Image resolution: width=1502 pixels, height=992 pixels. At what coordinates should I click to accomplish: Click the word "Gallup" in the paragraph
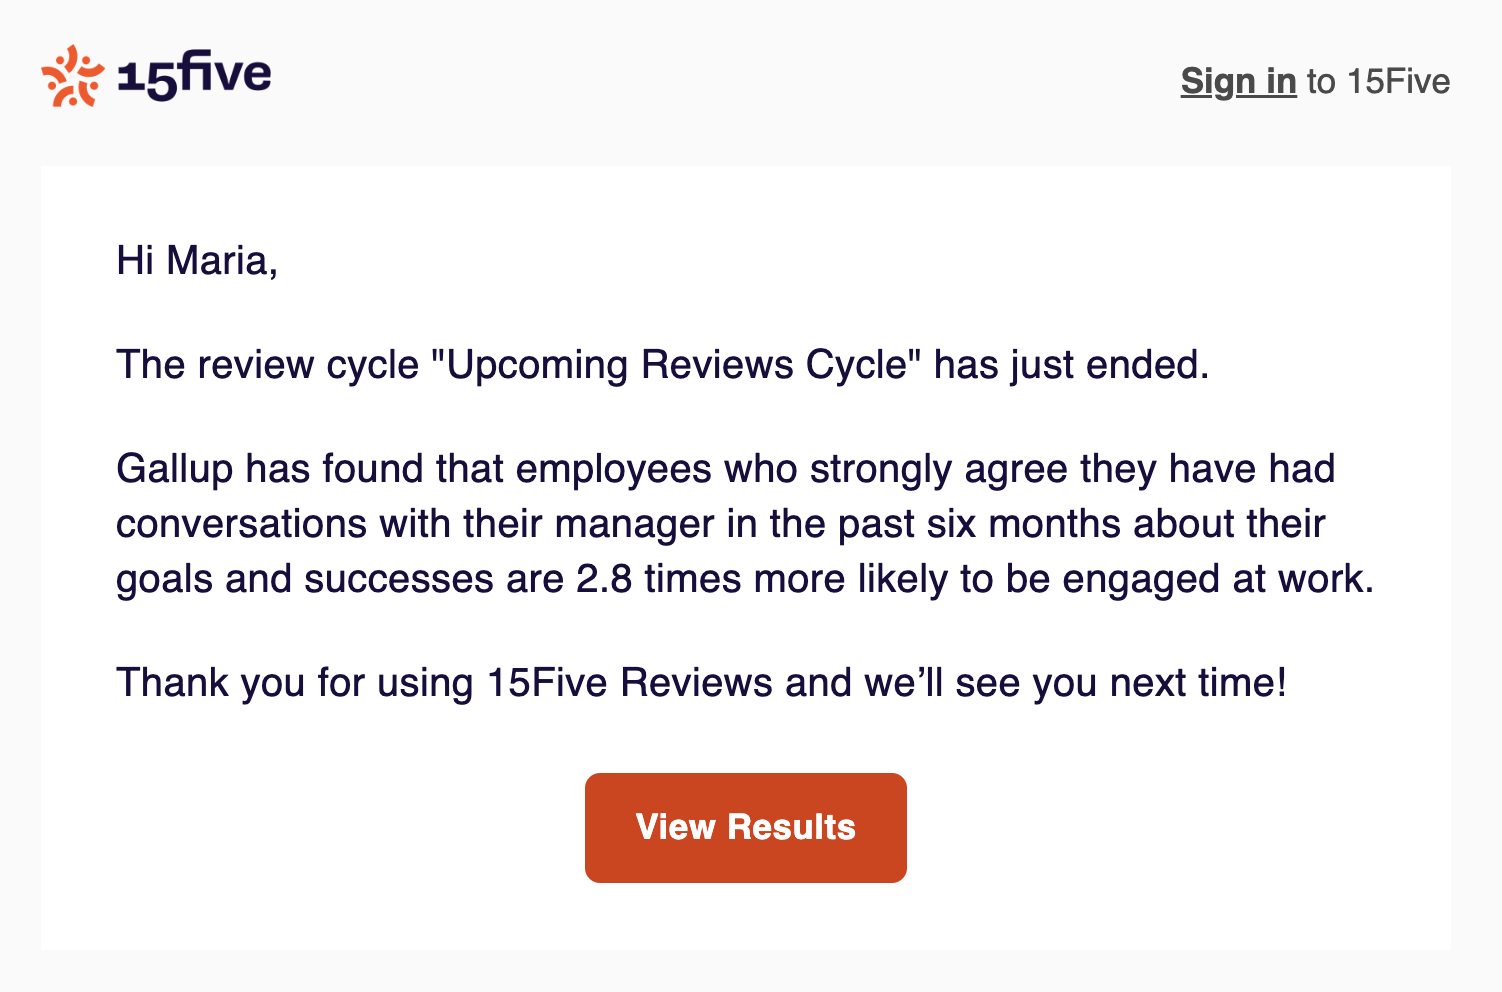click(x=174, y=469)
